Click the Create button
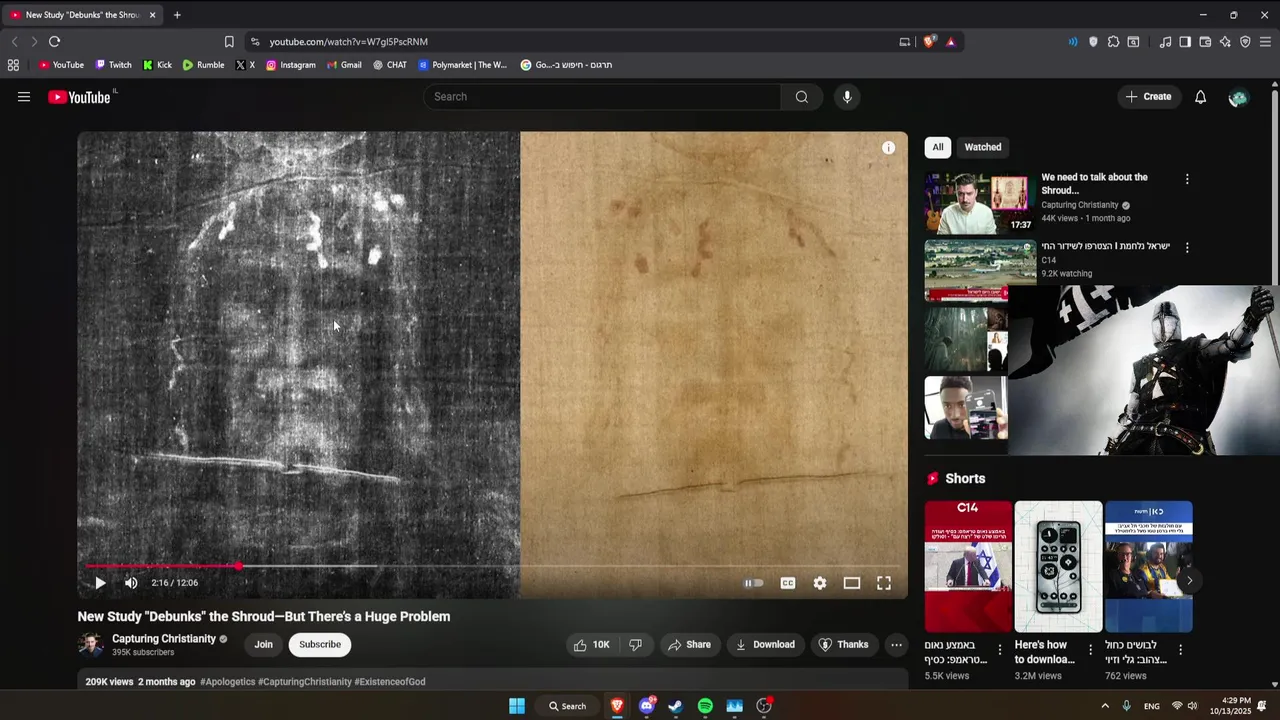The height and width of the screenshot is (720, 1280). (x=1148, y=97)
